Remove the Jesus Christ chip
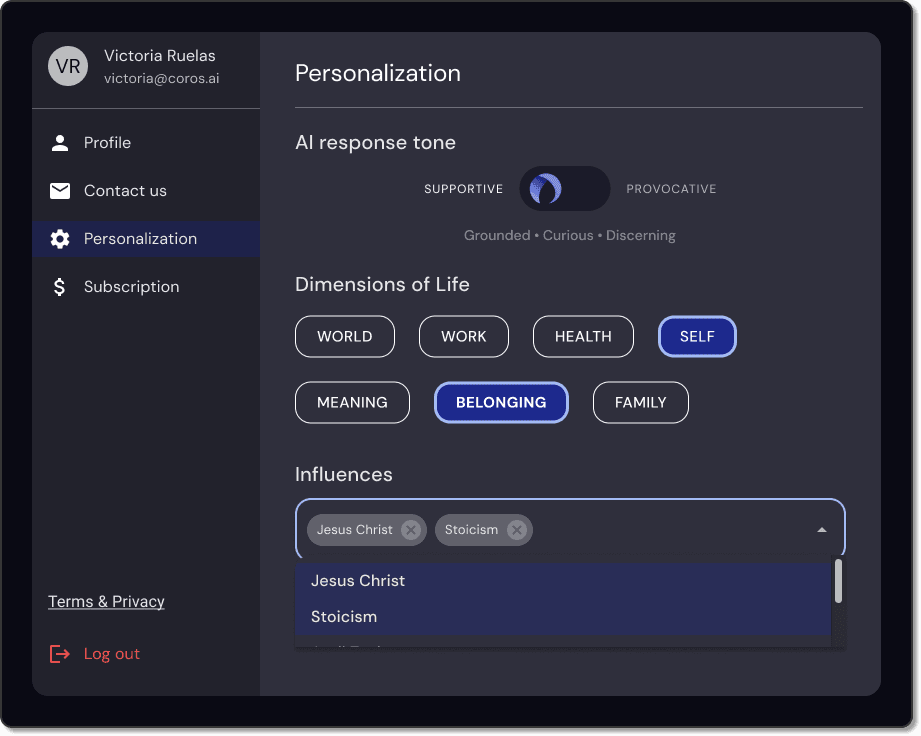Viewport: 921px width, 736px height. [411, 530]
